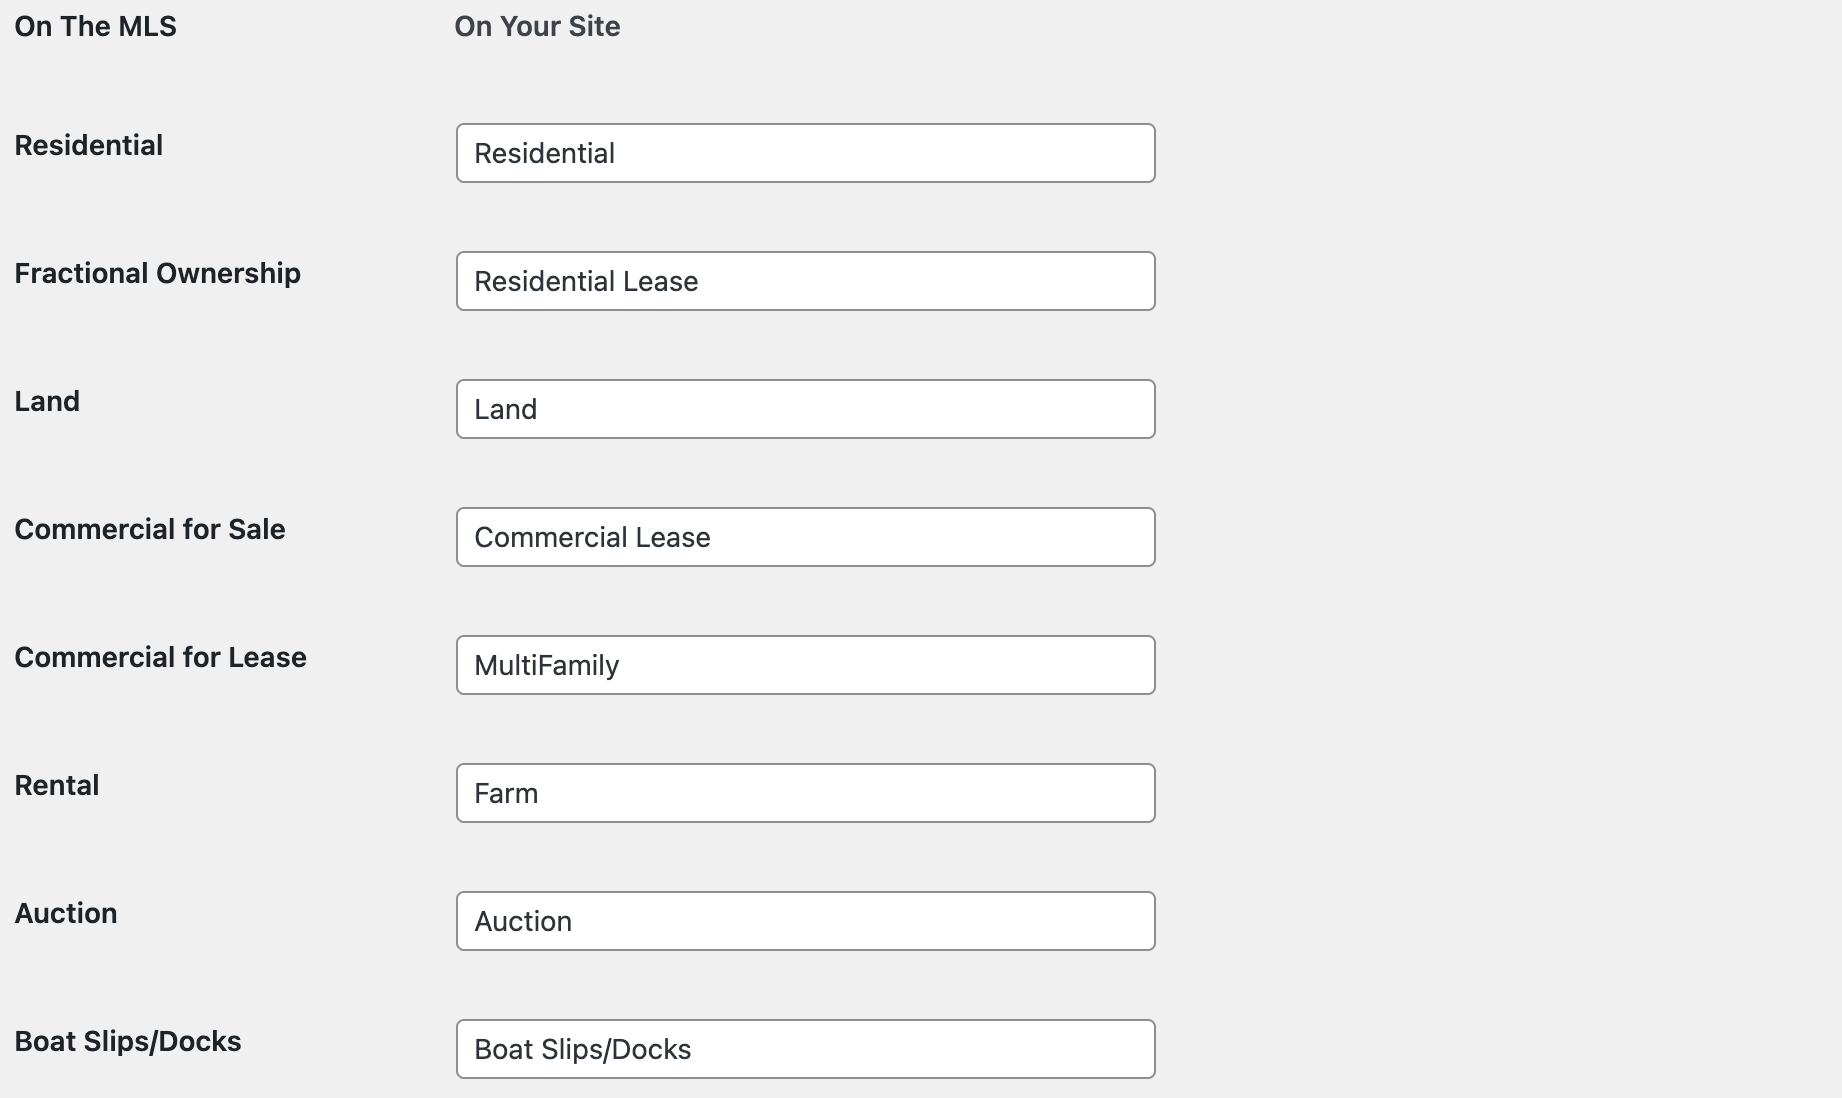Screen dimensions: 1842x1098
Task: Click the 'Auction' MLS row label
Action: 66,913
